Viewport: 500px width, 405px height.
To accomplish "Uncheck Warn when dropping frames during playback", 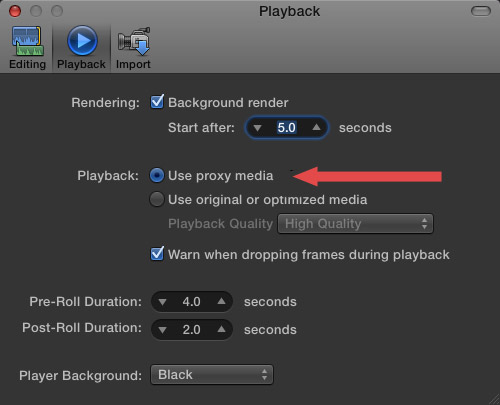I will click(x=157, y=254).
